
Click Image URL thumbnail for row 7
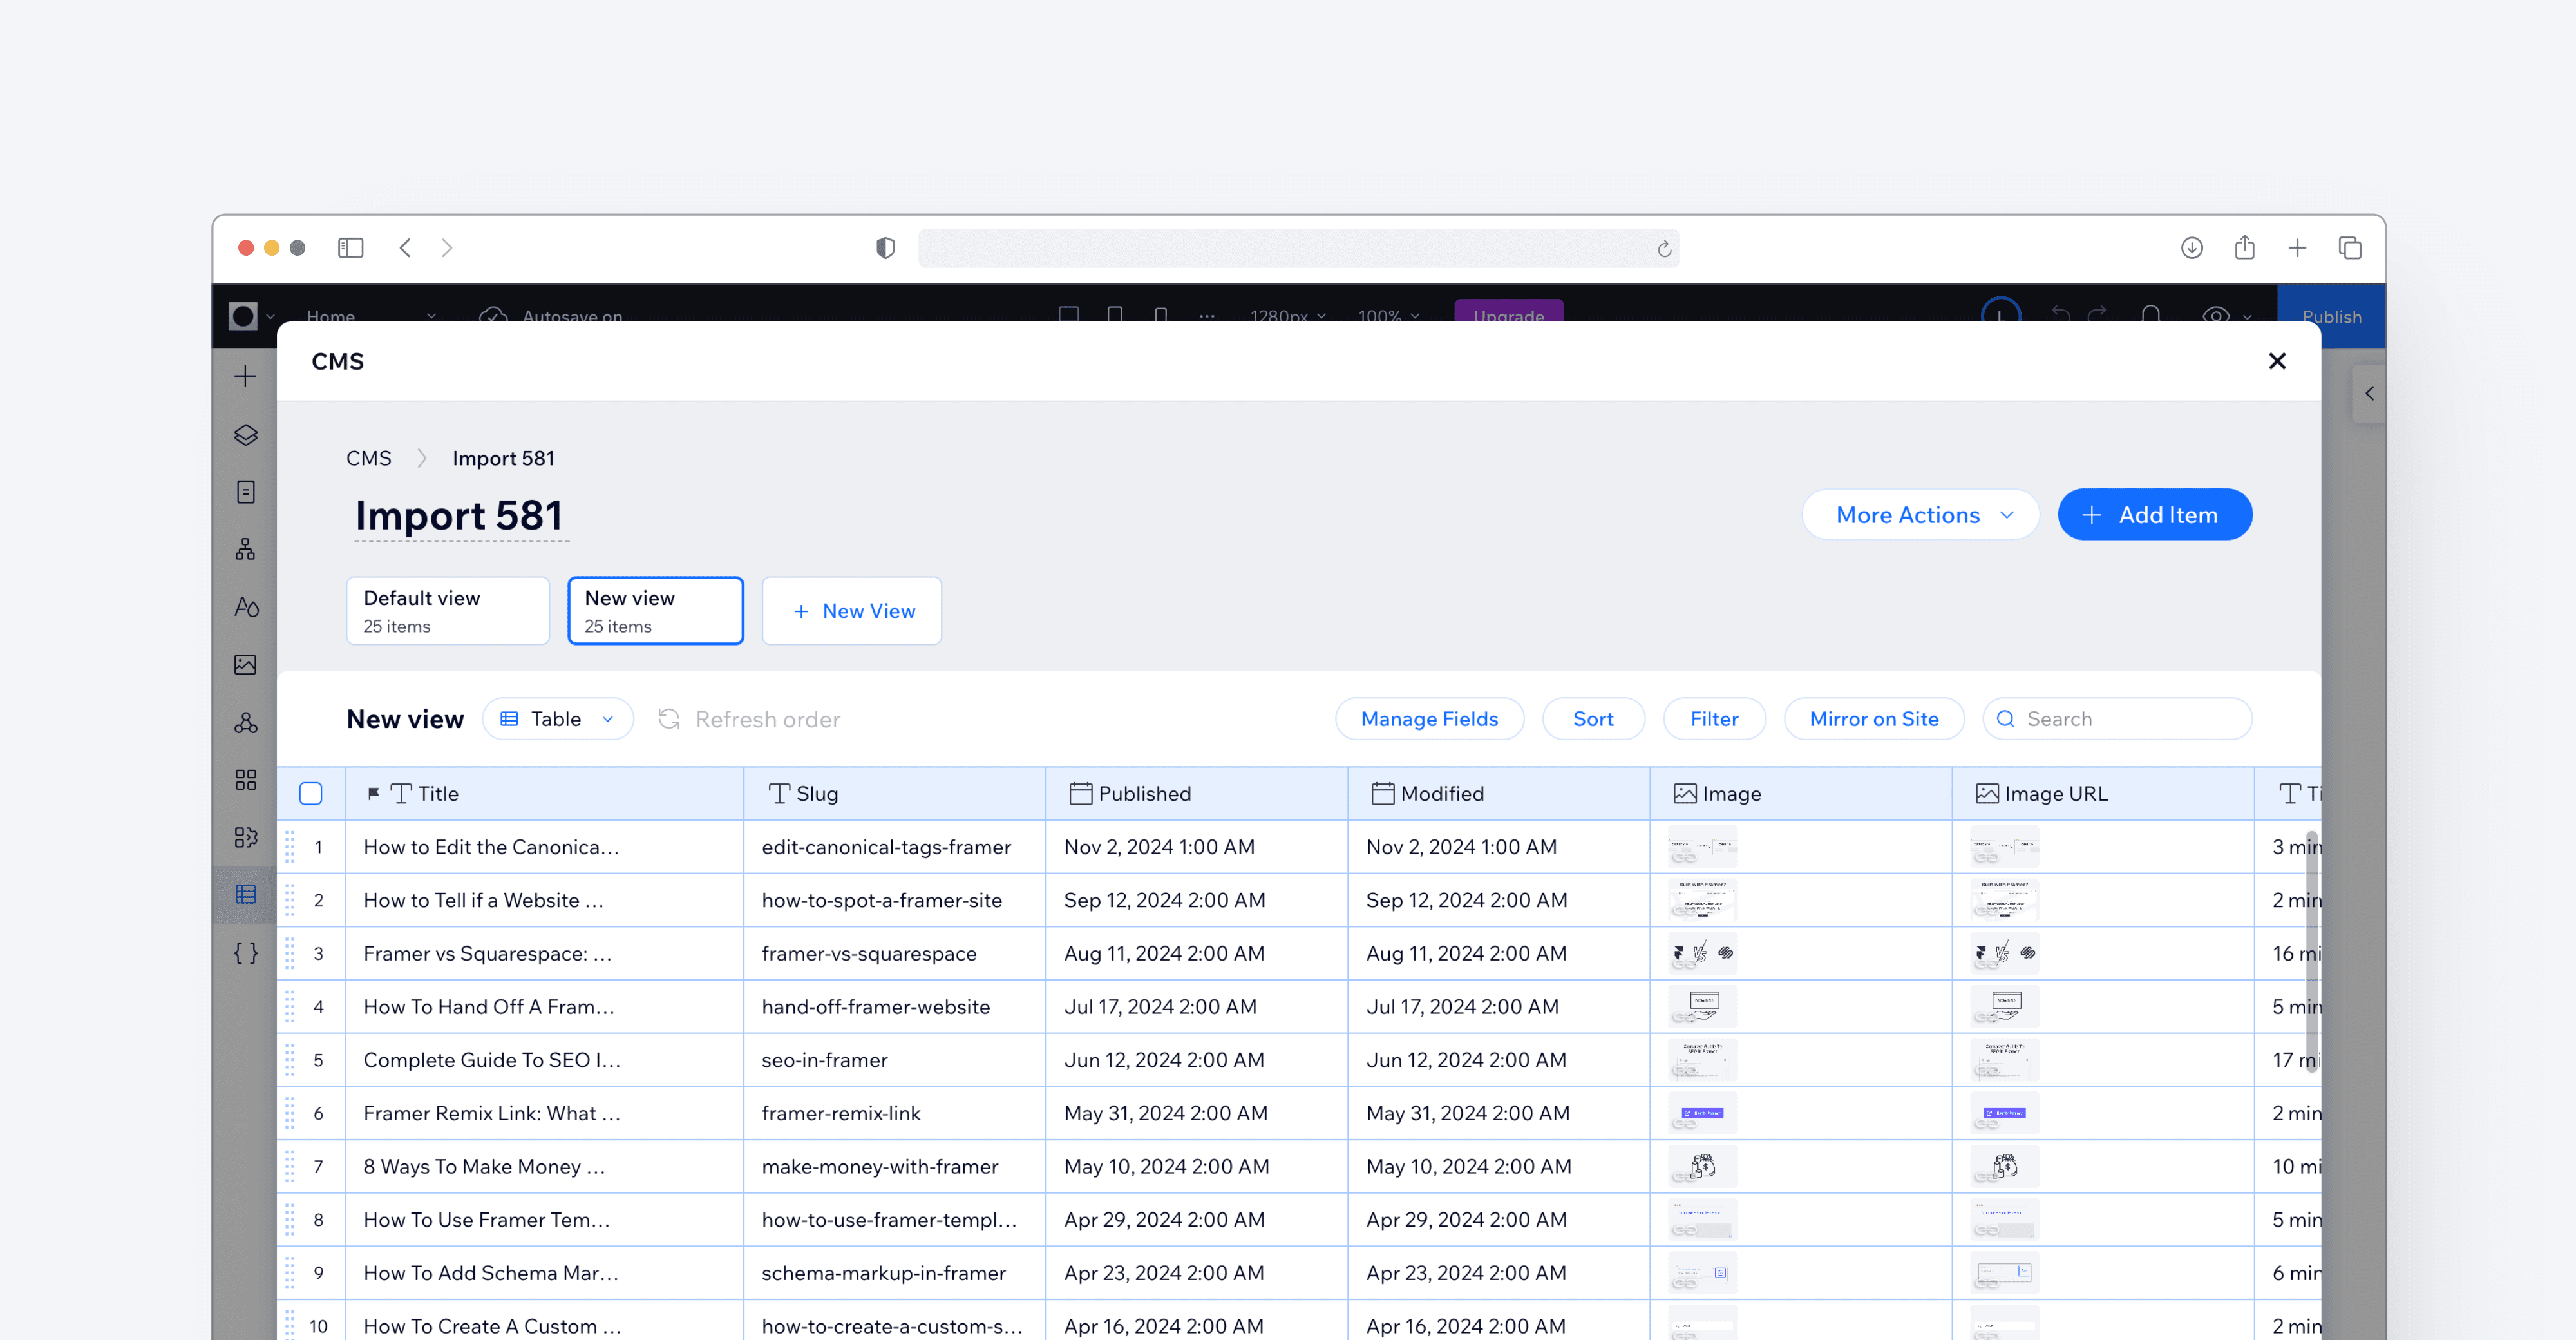(2005, 1167)
